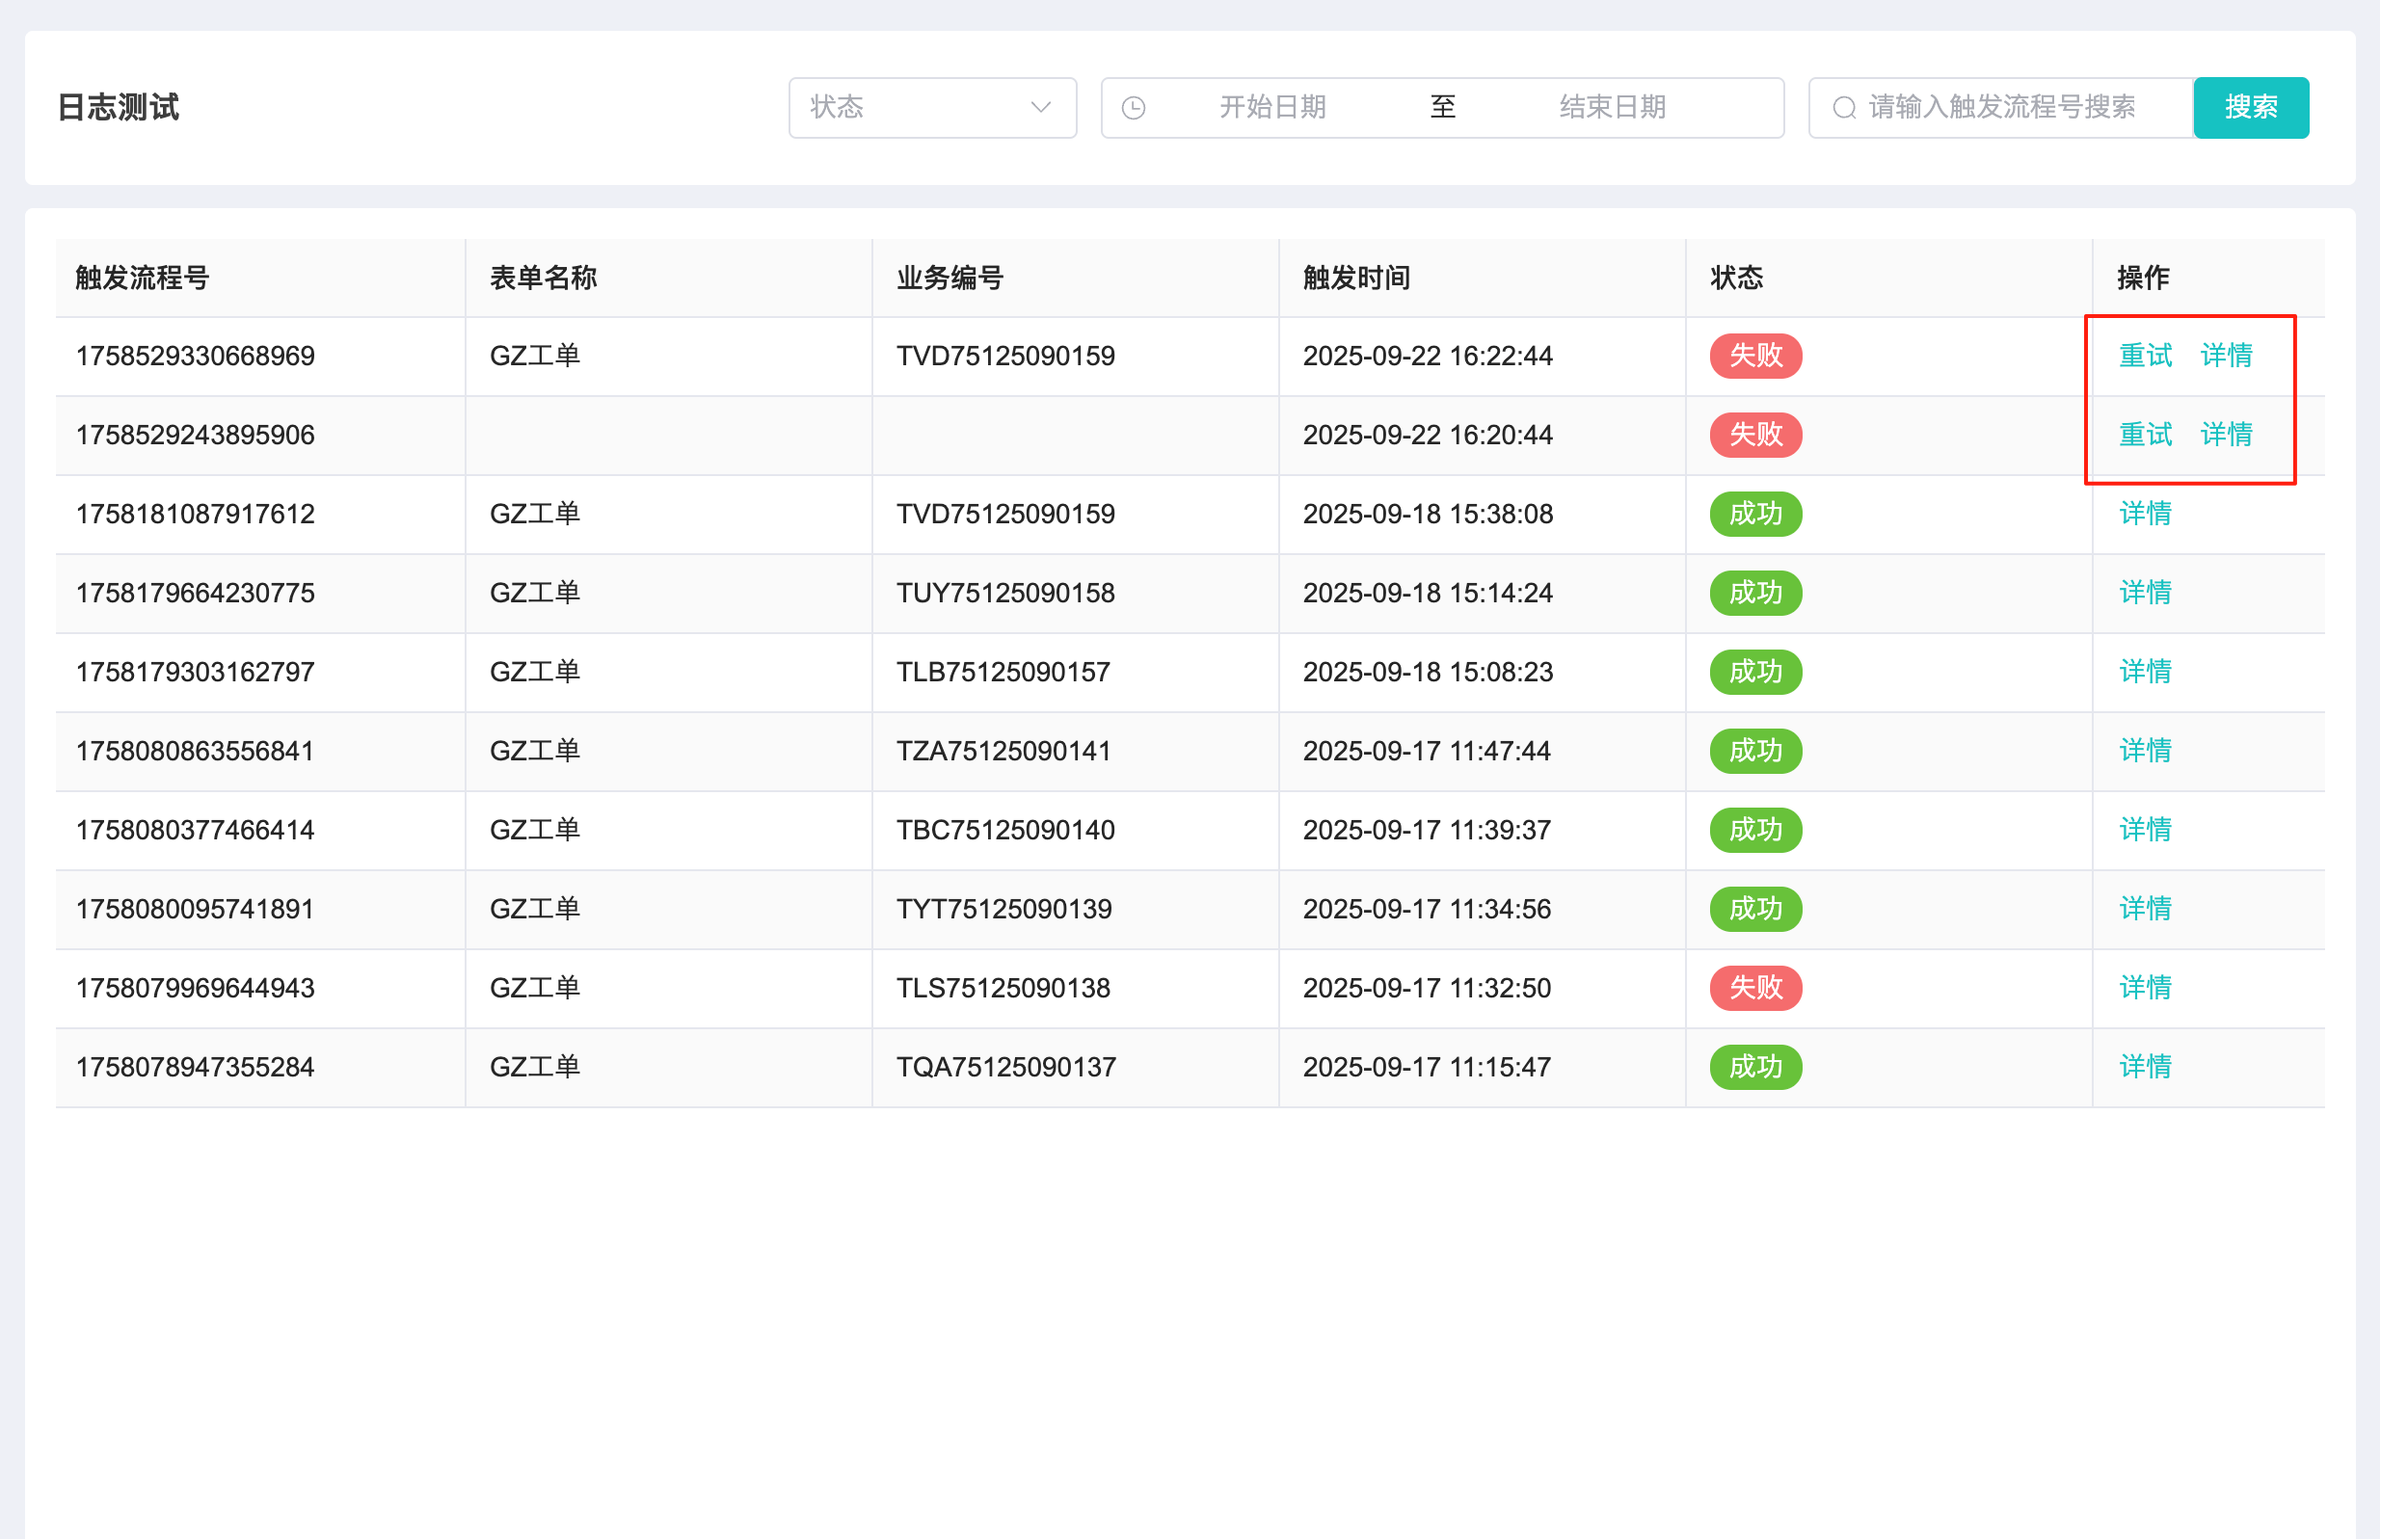Click business number TLS75125090138
Viewport: 2381px width, 1540px height.
click(1003, 988)
